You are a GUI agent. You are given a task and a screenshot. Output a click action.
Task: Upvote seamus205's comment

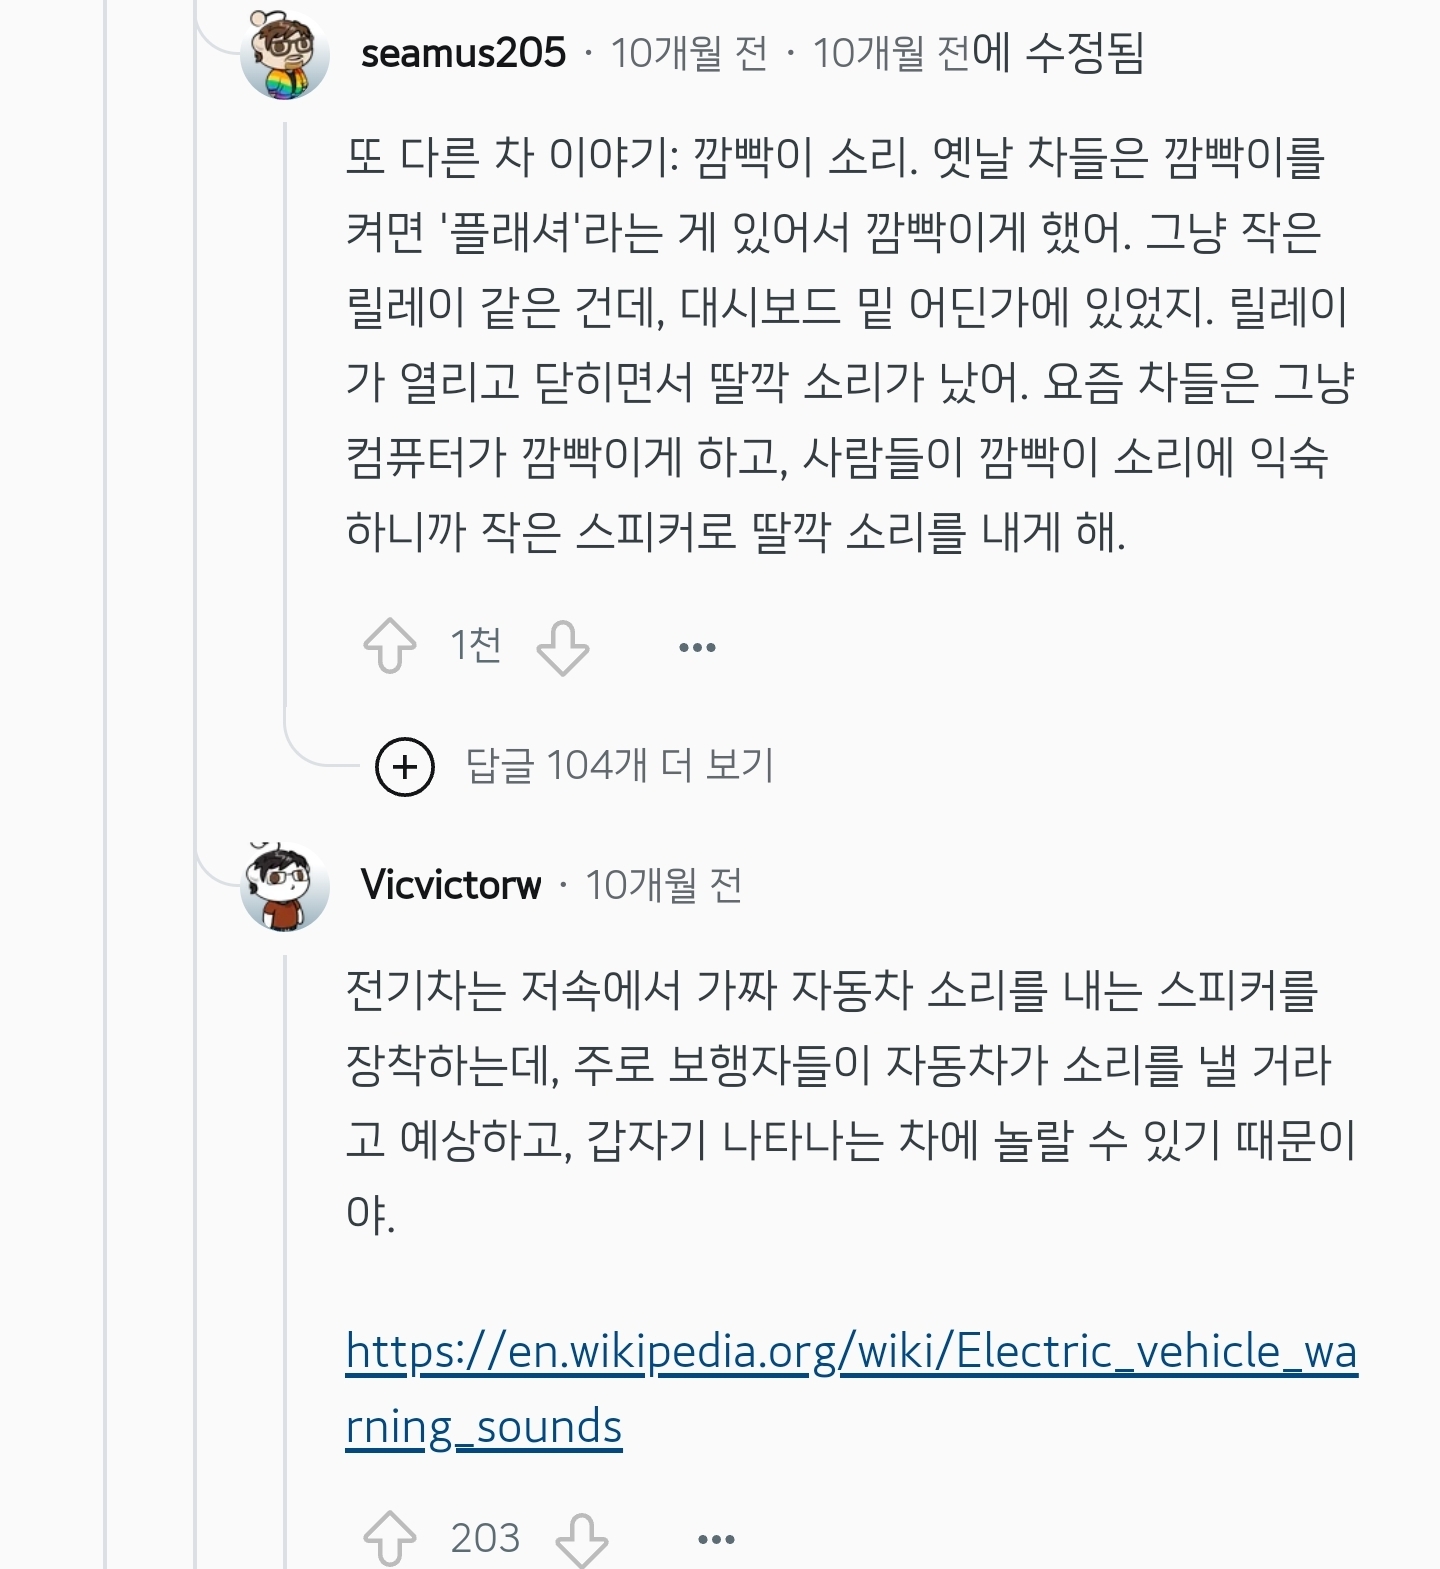389,646
